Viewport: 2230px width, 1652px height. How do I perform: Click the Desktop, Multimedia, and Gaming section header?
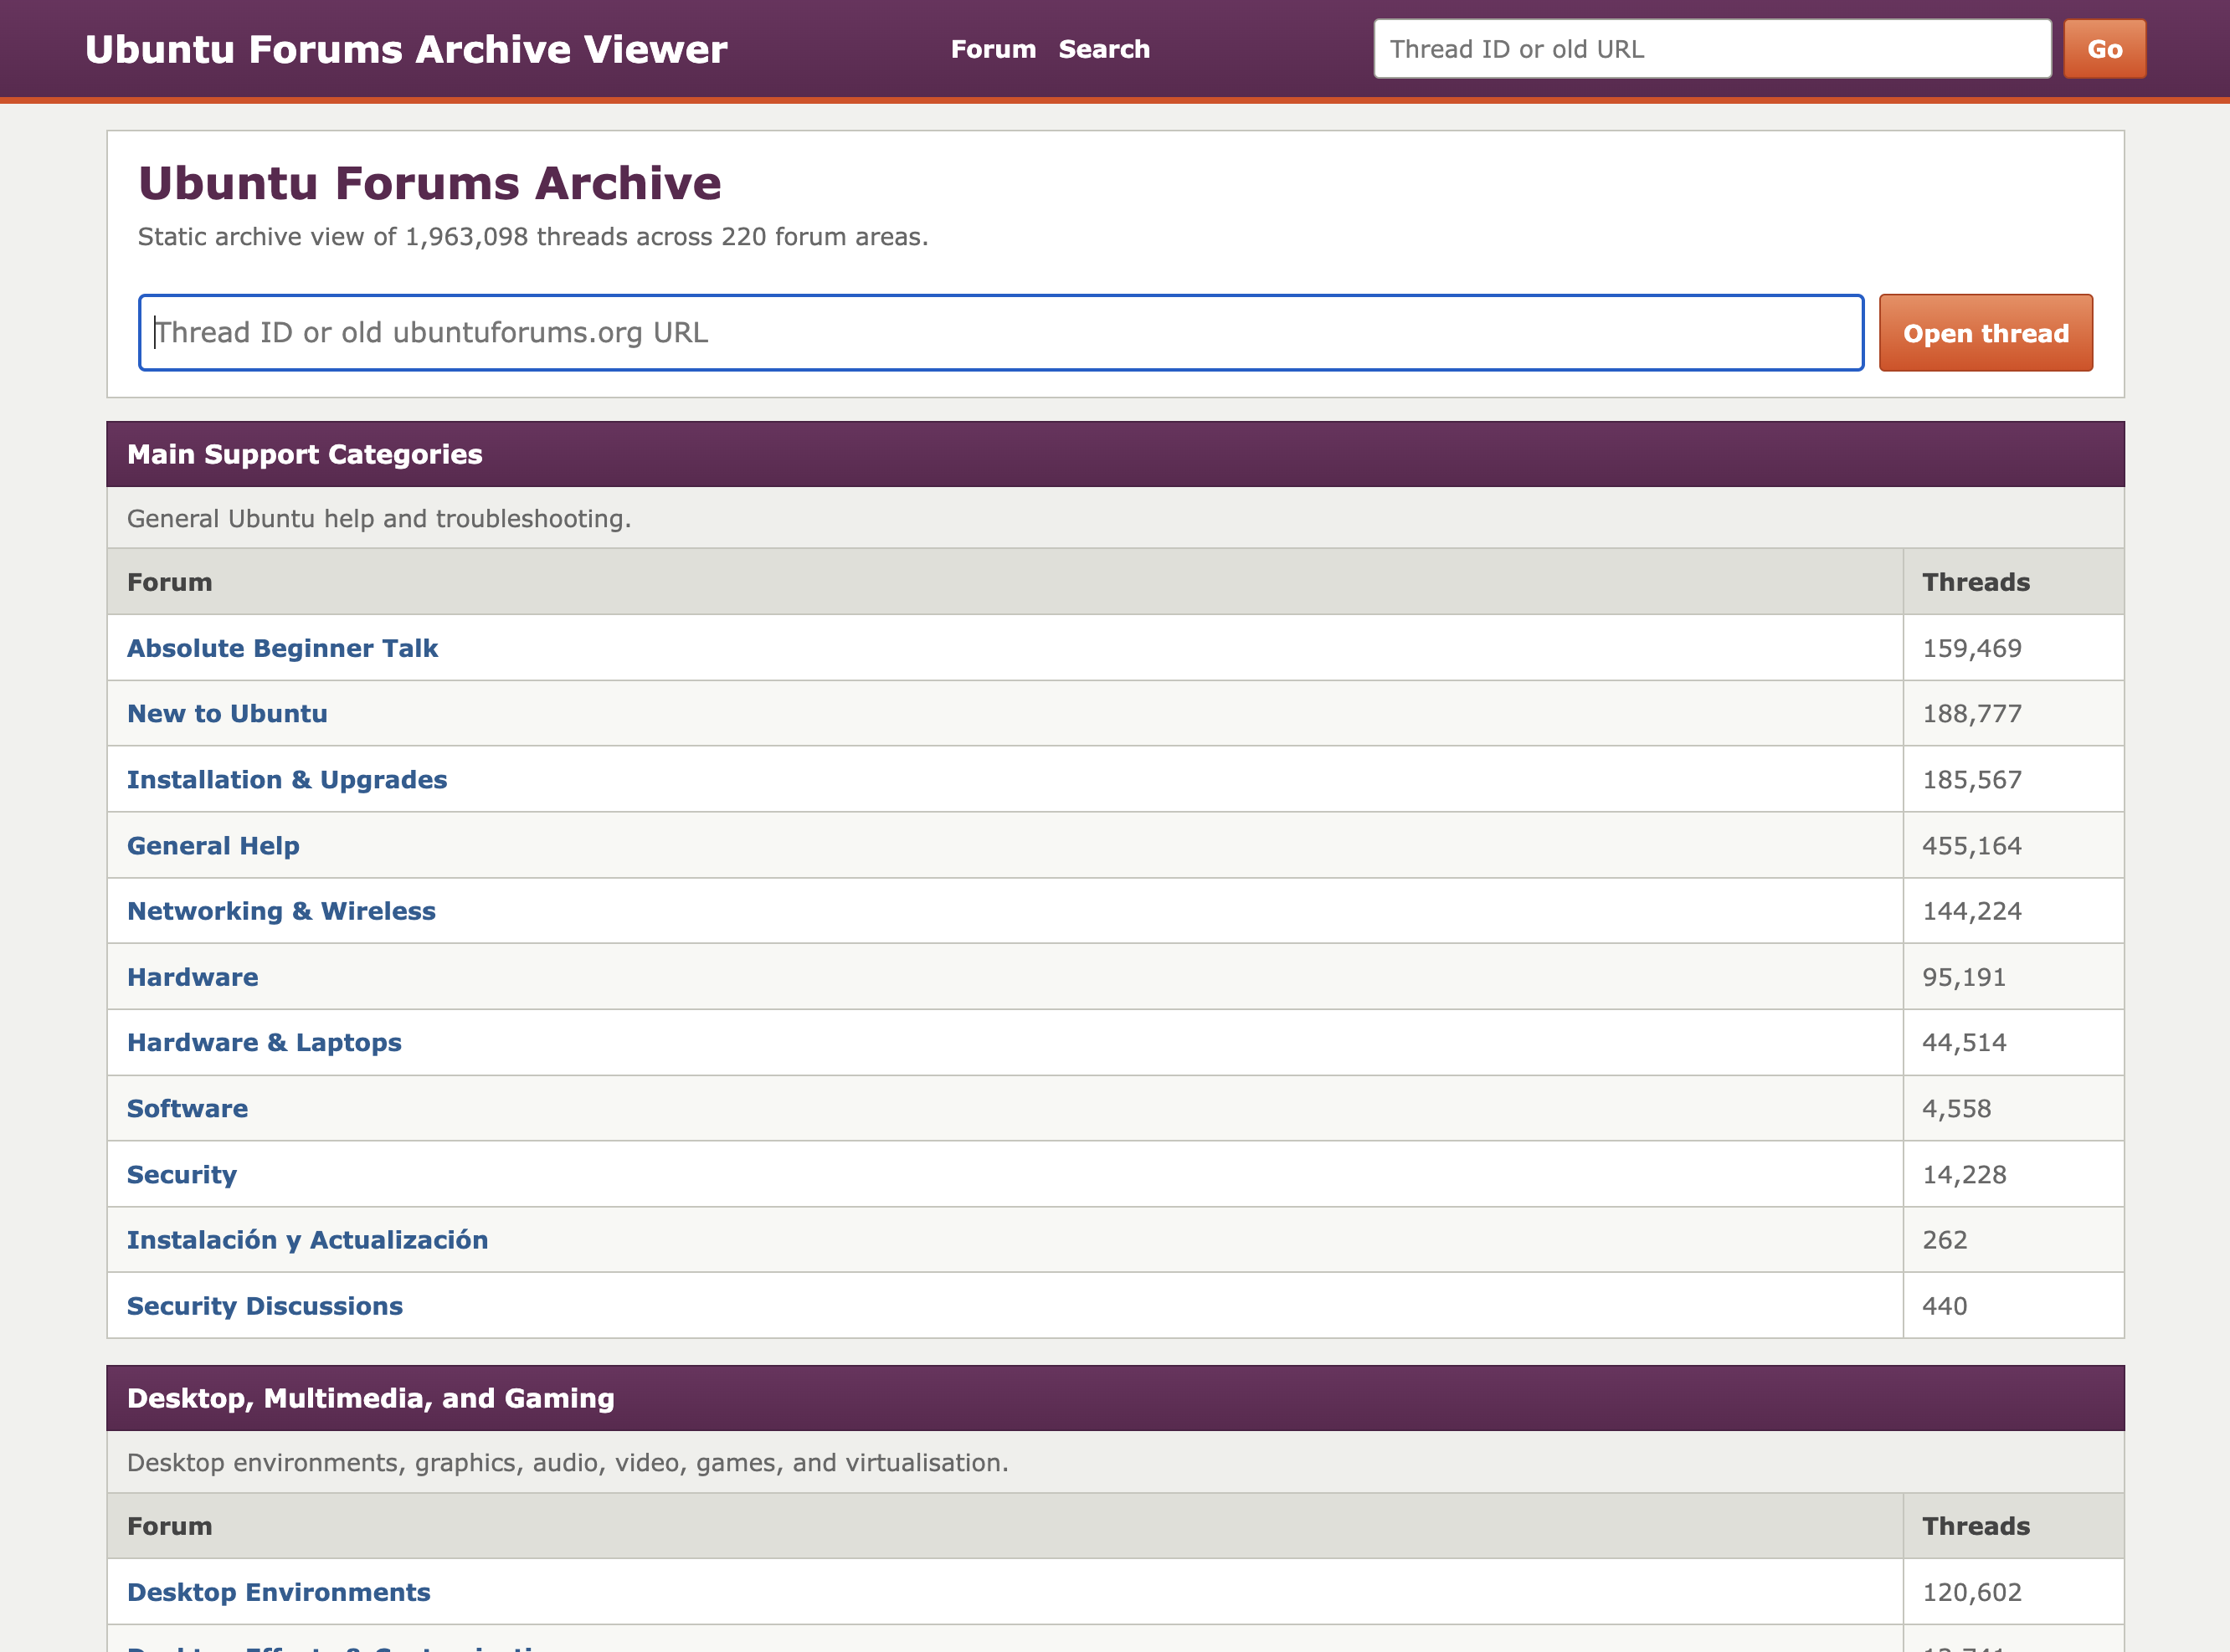pyautogui.click(x=1115, y=1398)
